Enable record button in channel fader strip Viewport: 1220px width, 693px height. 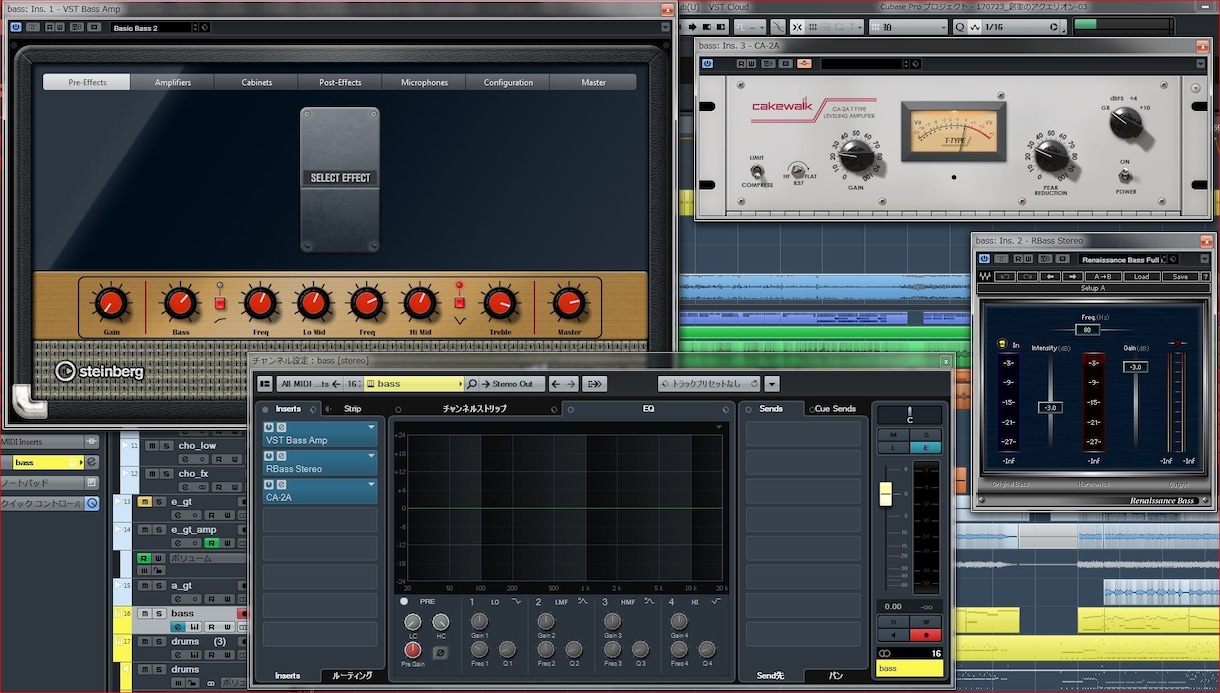click(x=925, y=634)
